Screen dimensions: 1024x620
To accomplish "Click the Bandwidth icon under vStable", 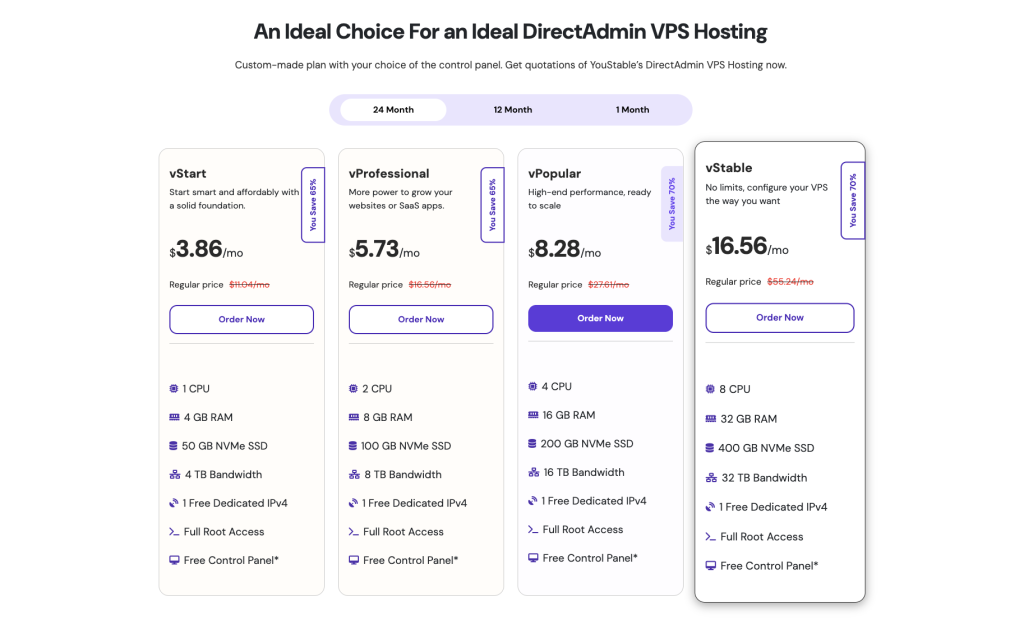I will (x=713, y=477).
